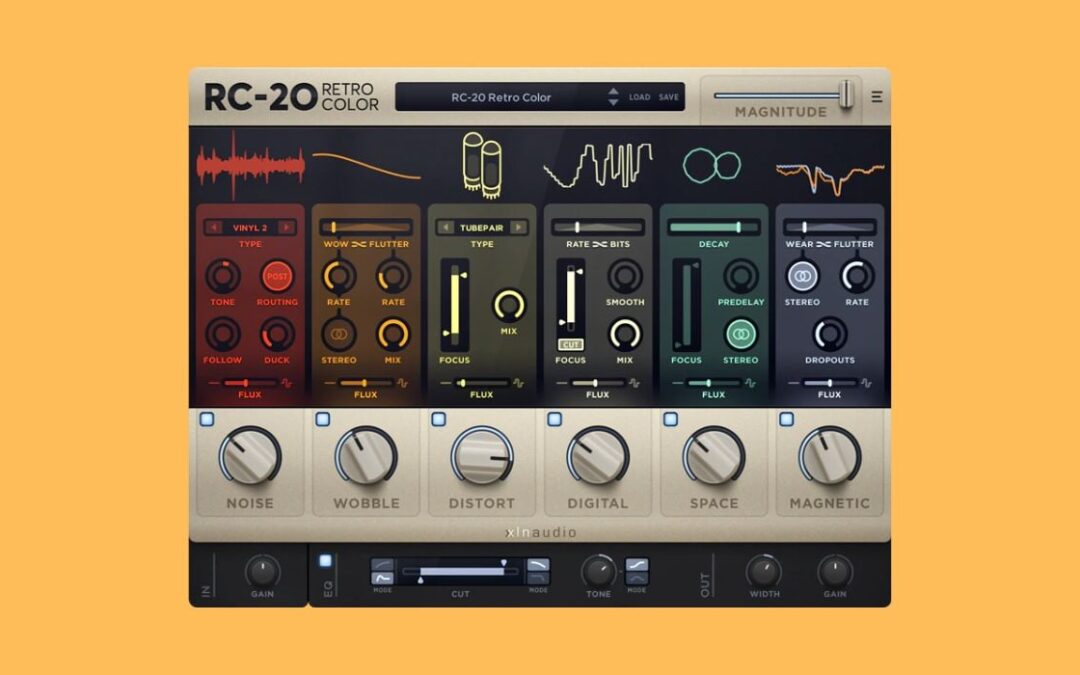Click the Decay slider in Space module
The image size is (1080, 675).
[x=714, y=227]
